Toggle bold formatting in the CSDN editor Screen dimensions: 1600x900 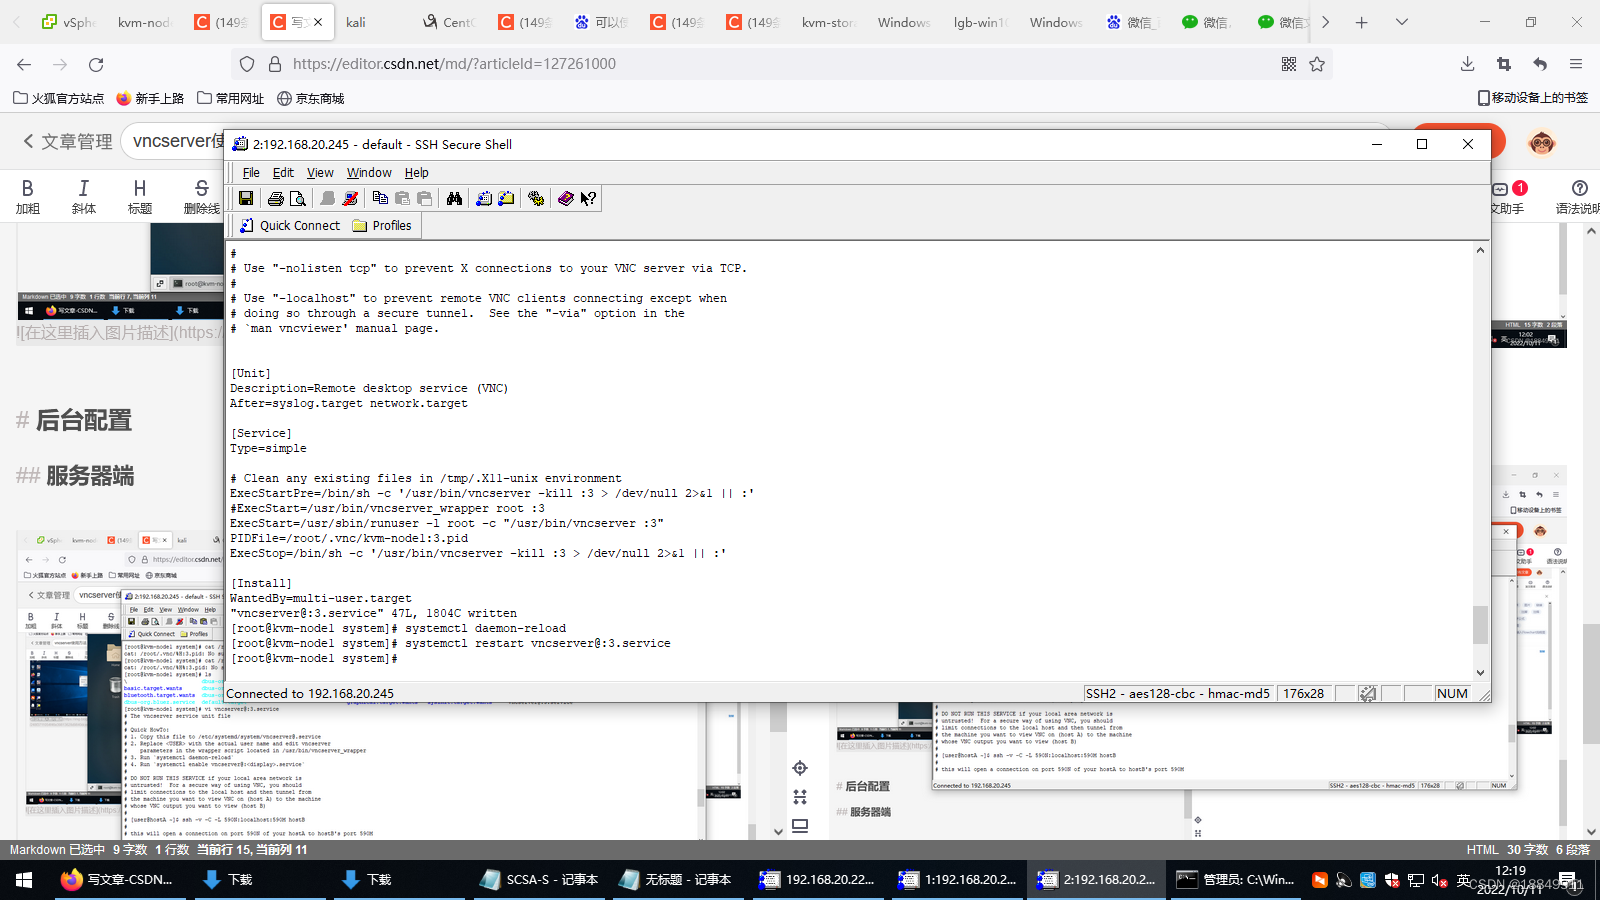(28, 196)
